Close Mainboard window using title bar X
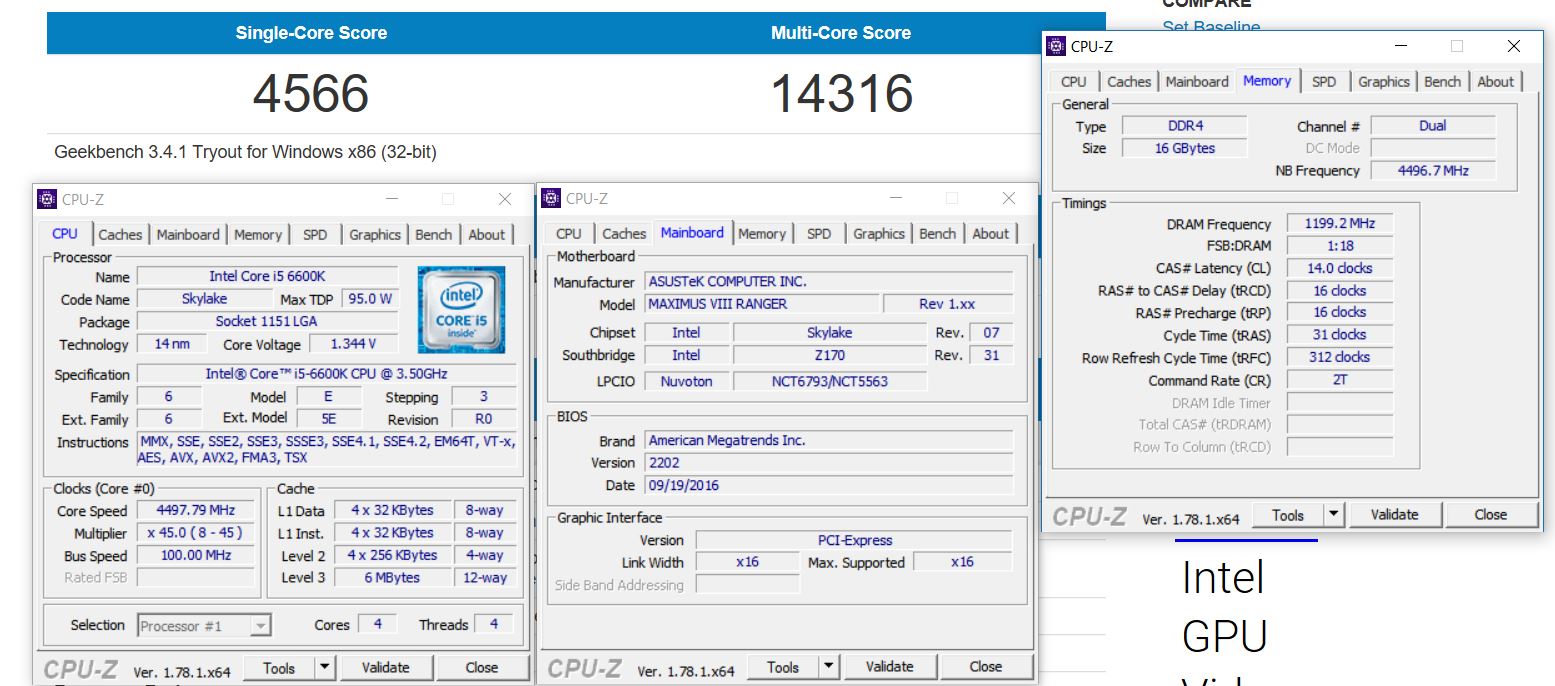The width and height of the screenshot is (1555, 686). (x=1008, y=198)
